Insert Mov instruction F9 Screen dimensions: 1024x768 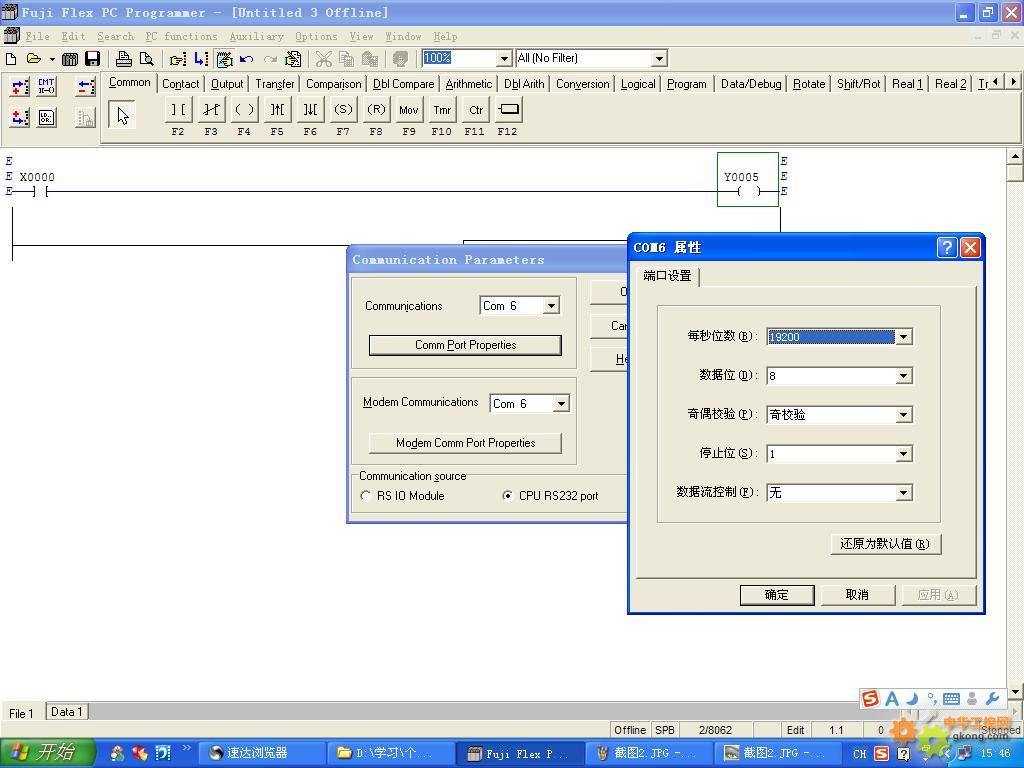409,110
